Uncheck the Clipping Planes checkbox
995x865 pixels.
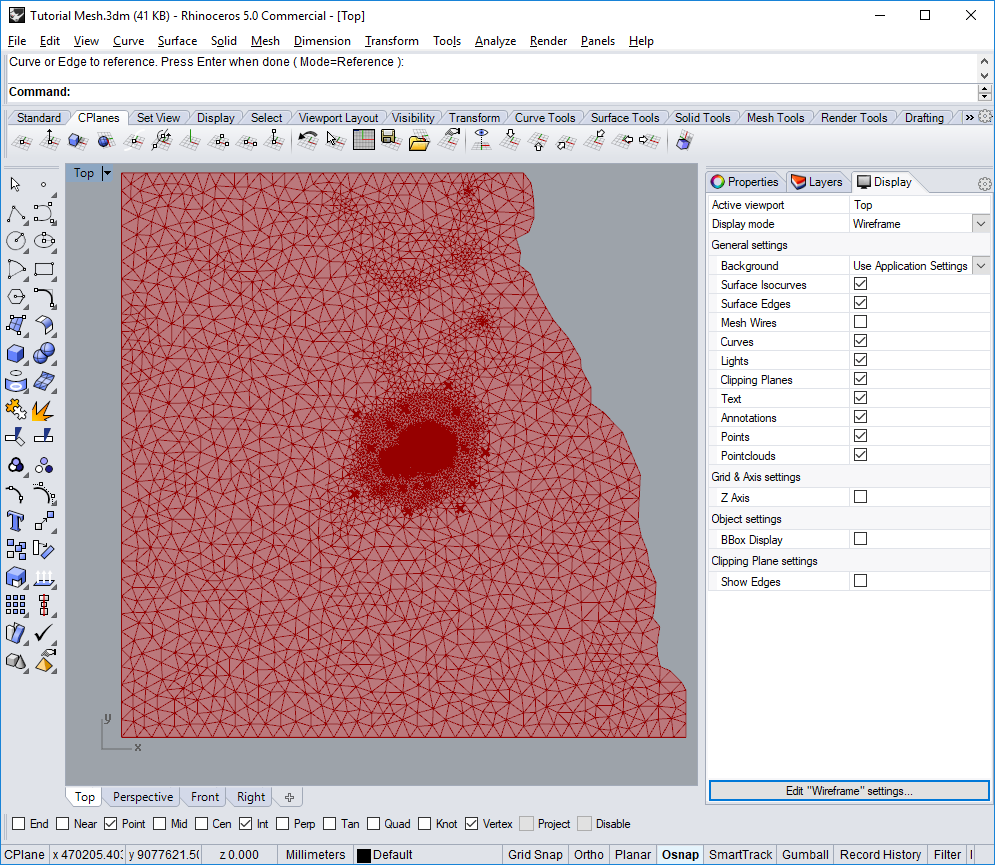(x=860, y=379)
